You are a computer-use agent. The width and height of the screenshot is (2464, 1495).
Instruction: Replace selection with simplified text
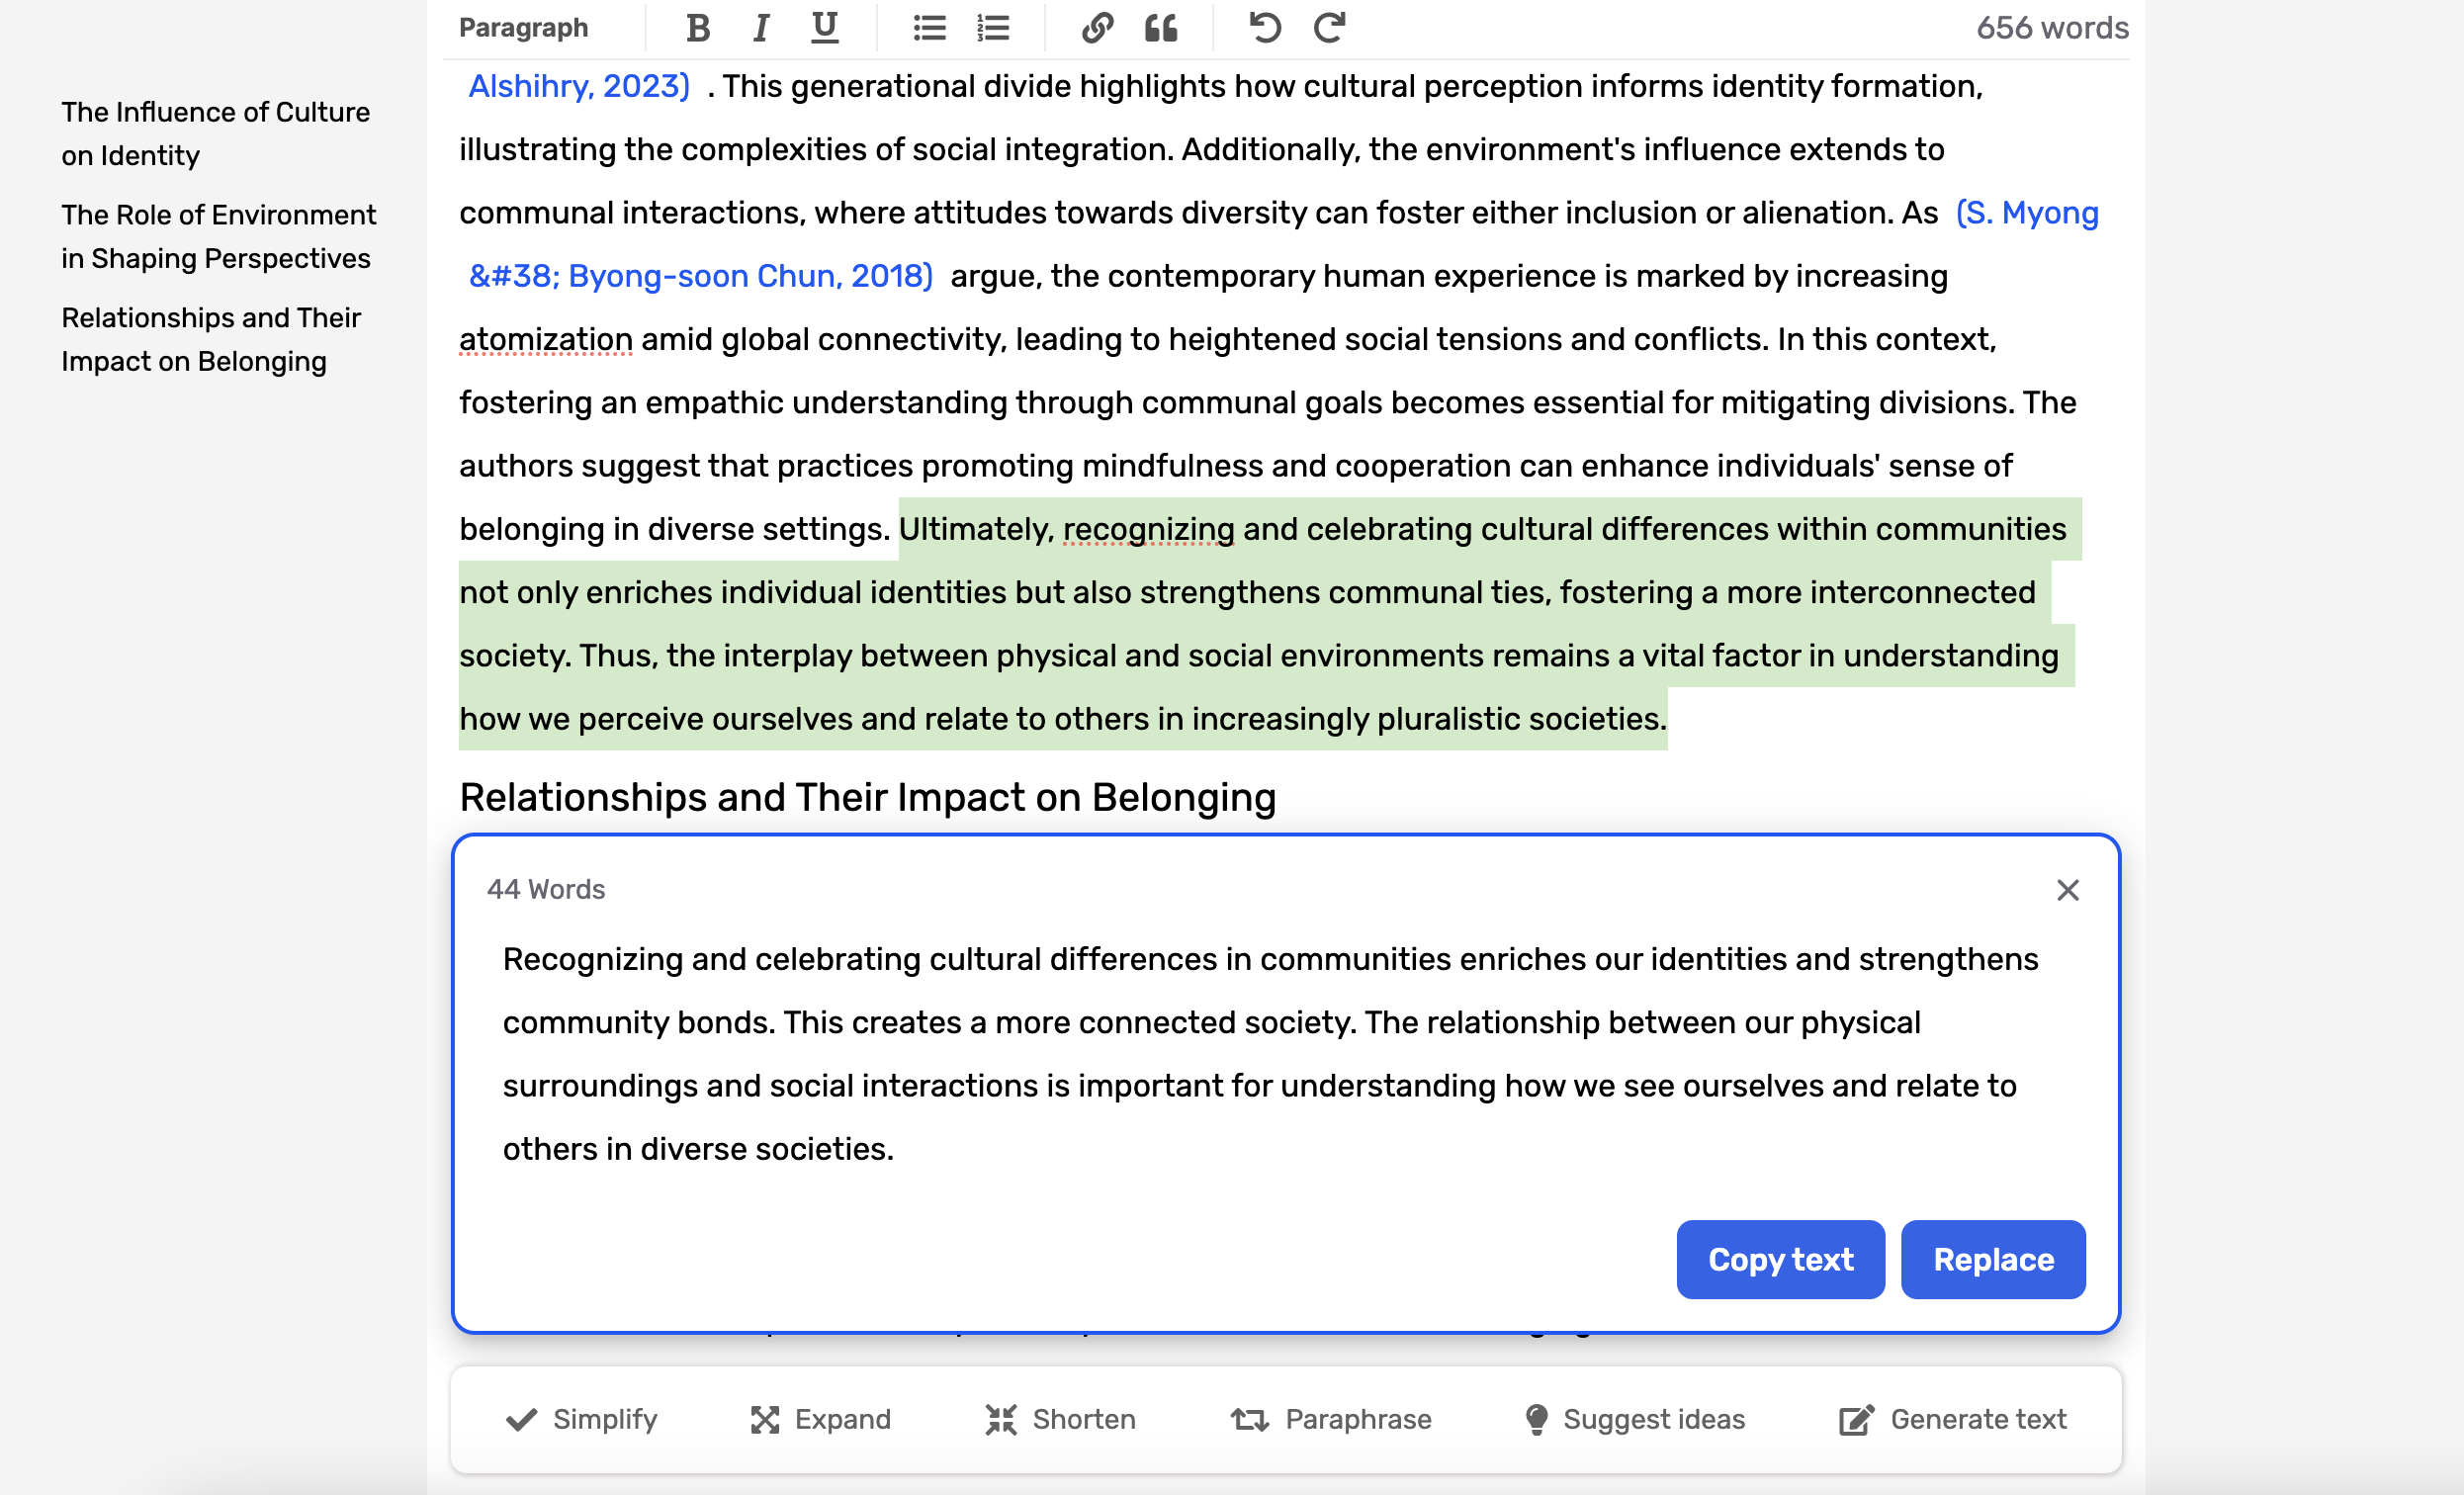pos(1992,1259)
